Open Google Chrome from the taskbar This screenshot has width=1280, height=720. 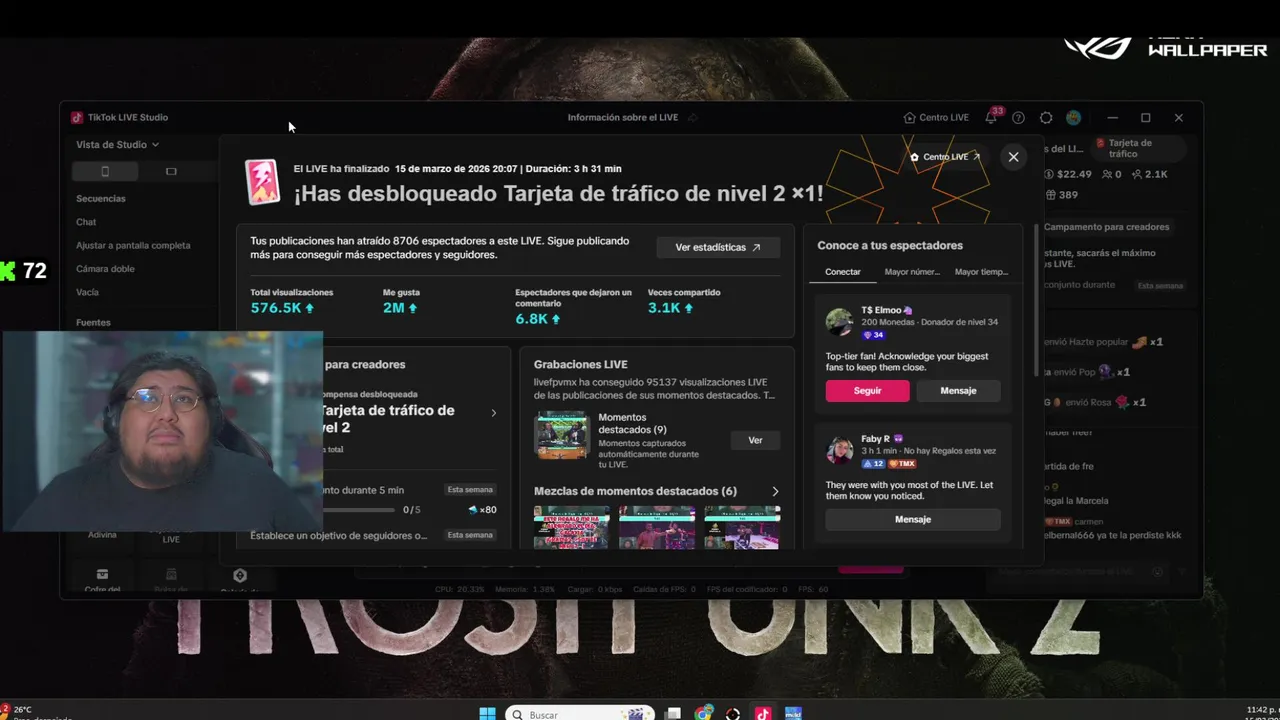pos(704,713)
